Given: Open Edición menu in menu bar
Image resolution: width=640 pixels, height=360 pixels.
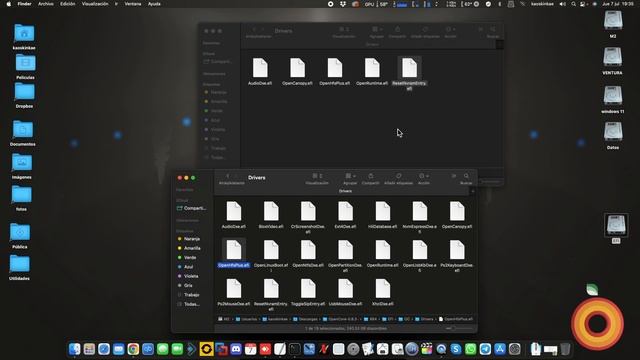Looking at the screenshot, I should [x=68, y=4].
